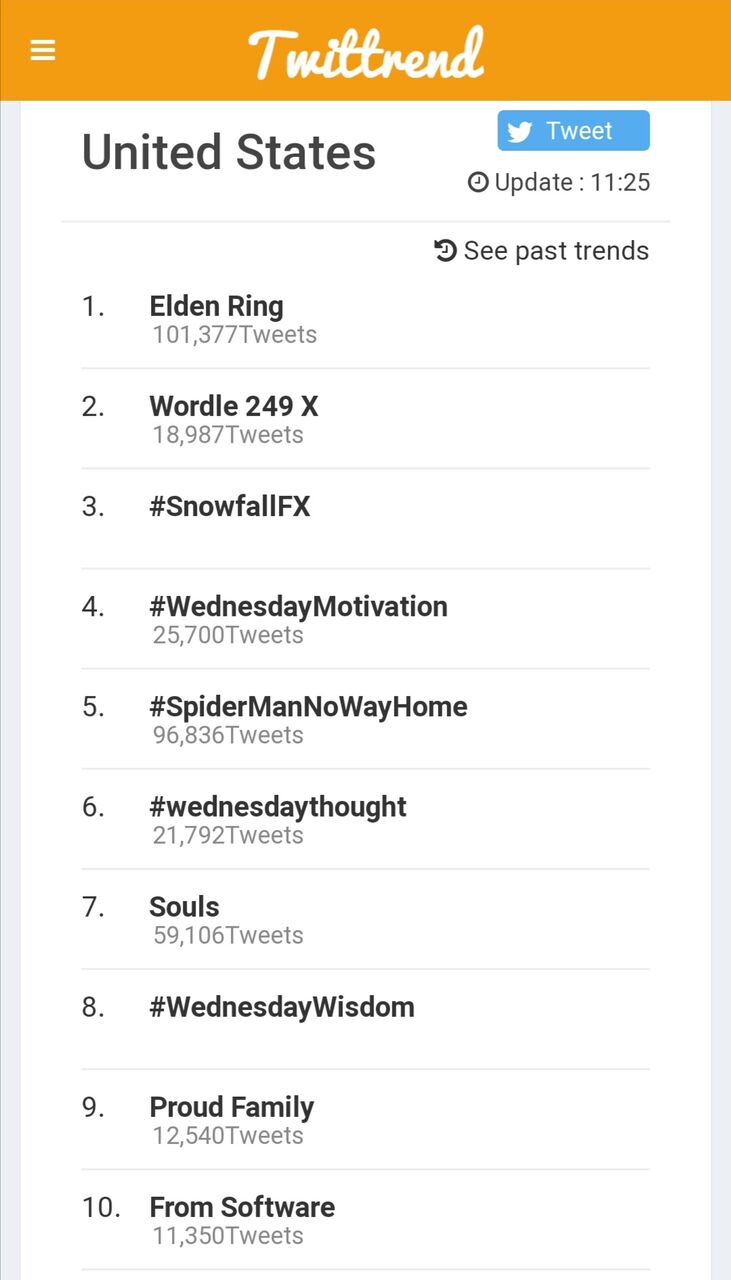Image resolution: width=731 pixels, height=1280 pixels.
Task: Open the hamburger menu icon
Action: 43,50
